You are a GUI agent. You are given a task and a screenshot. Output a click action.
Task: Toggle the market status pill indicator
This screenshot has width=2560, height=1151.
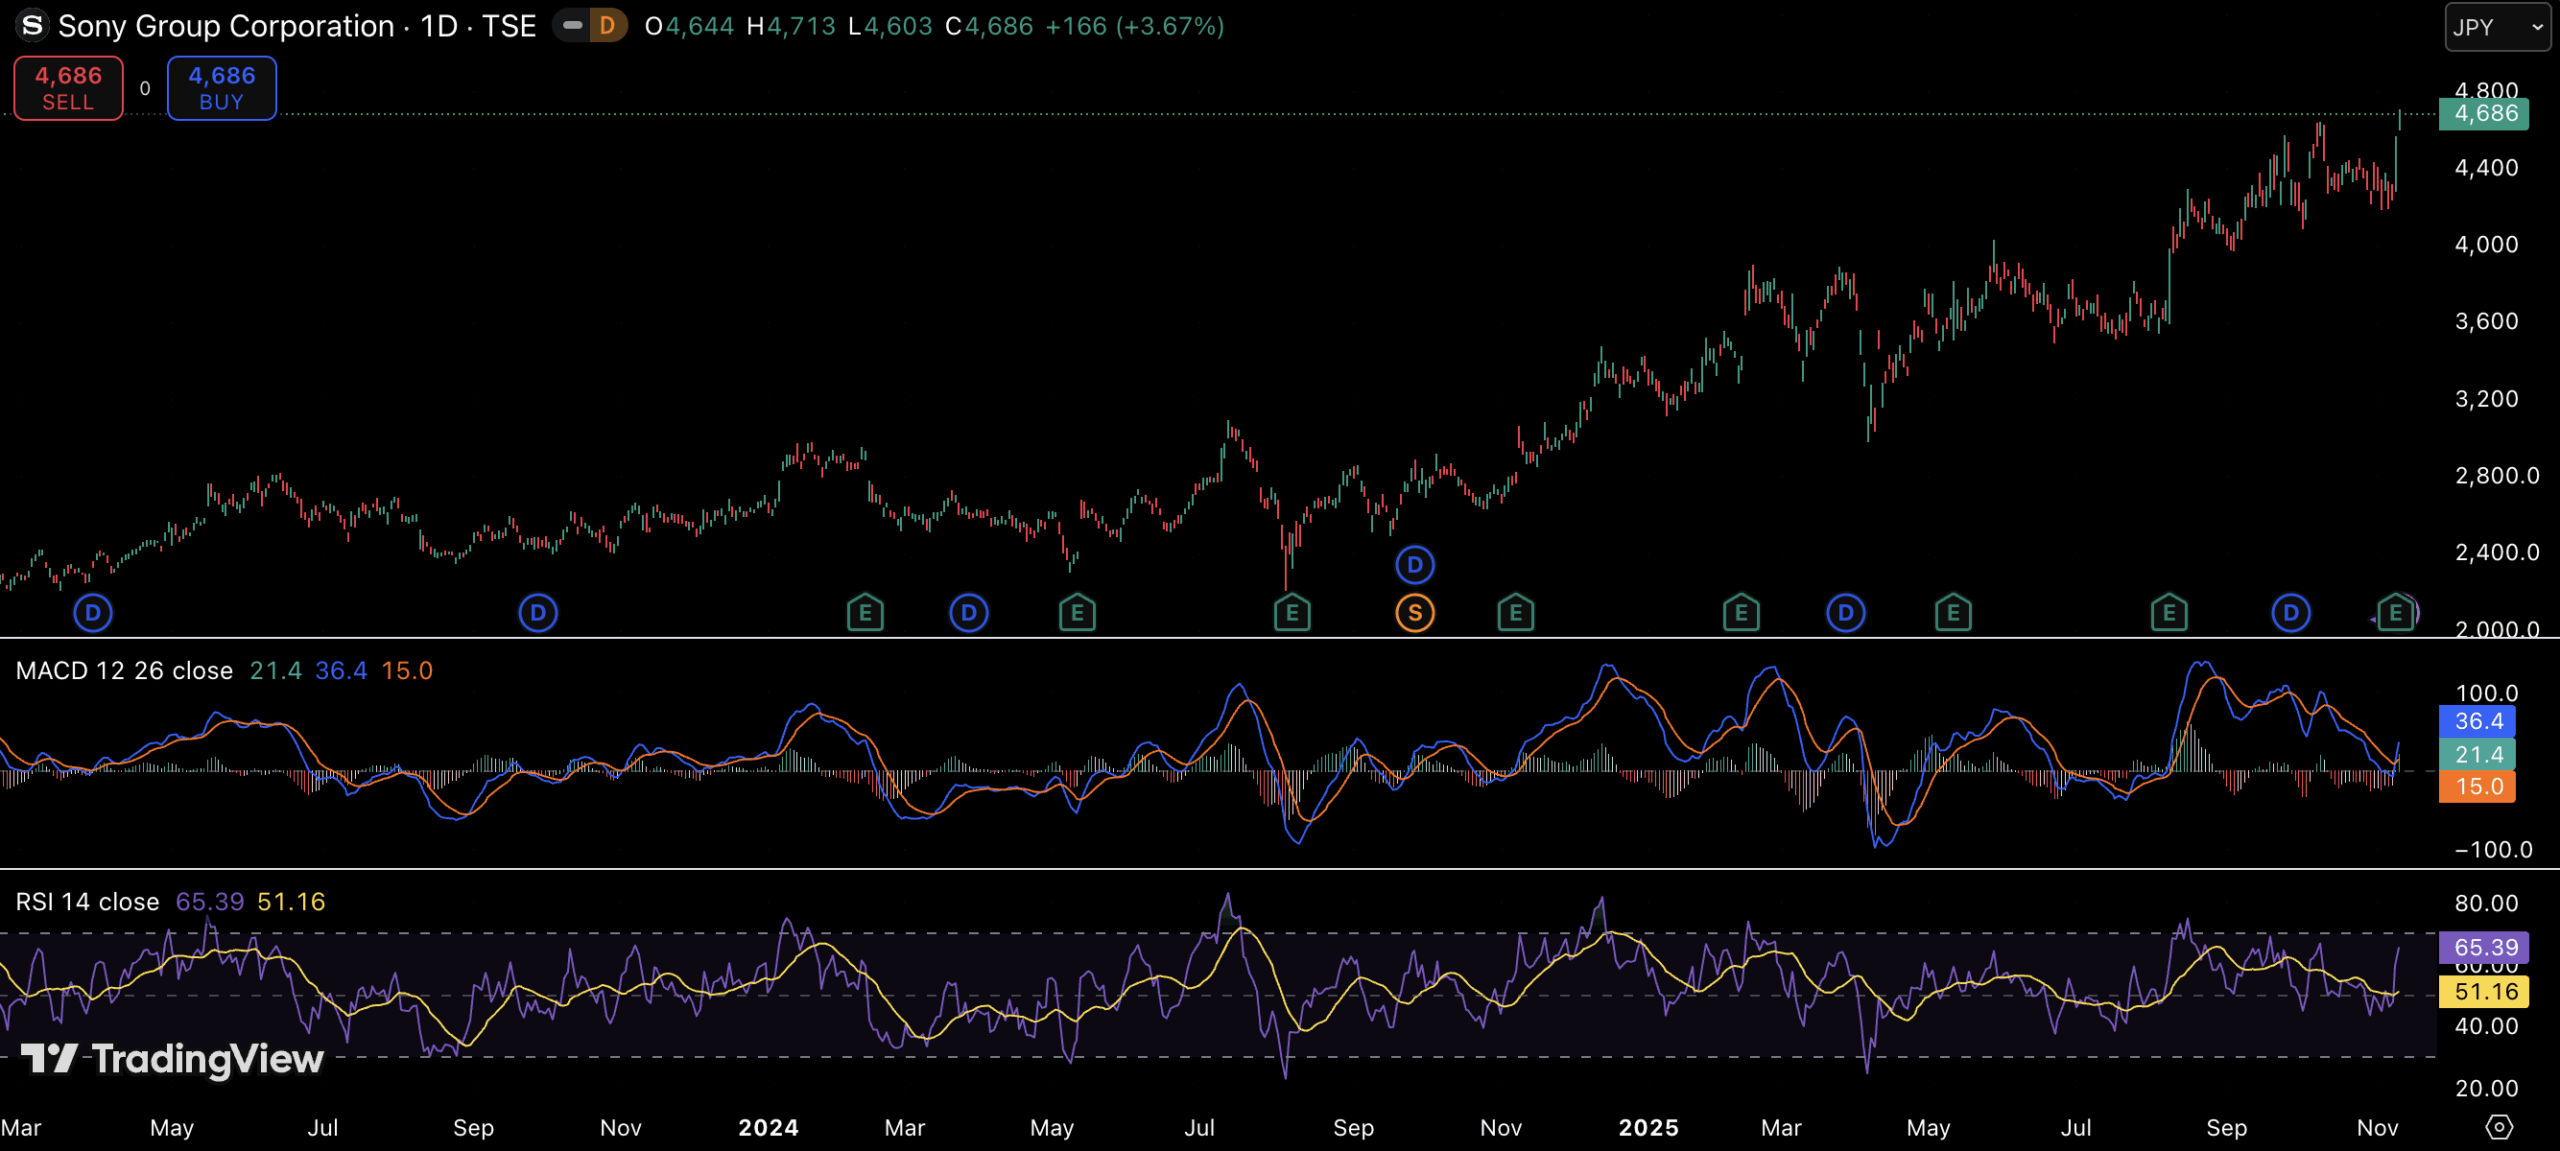(x=573, y=26)
